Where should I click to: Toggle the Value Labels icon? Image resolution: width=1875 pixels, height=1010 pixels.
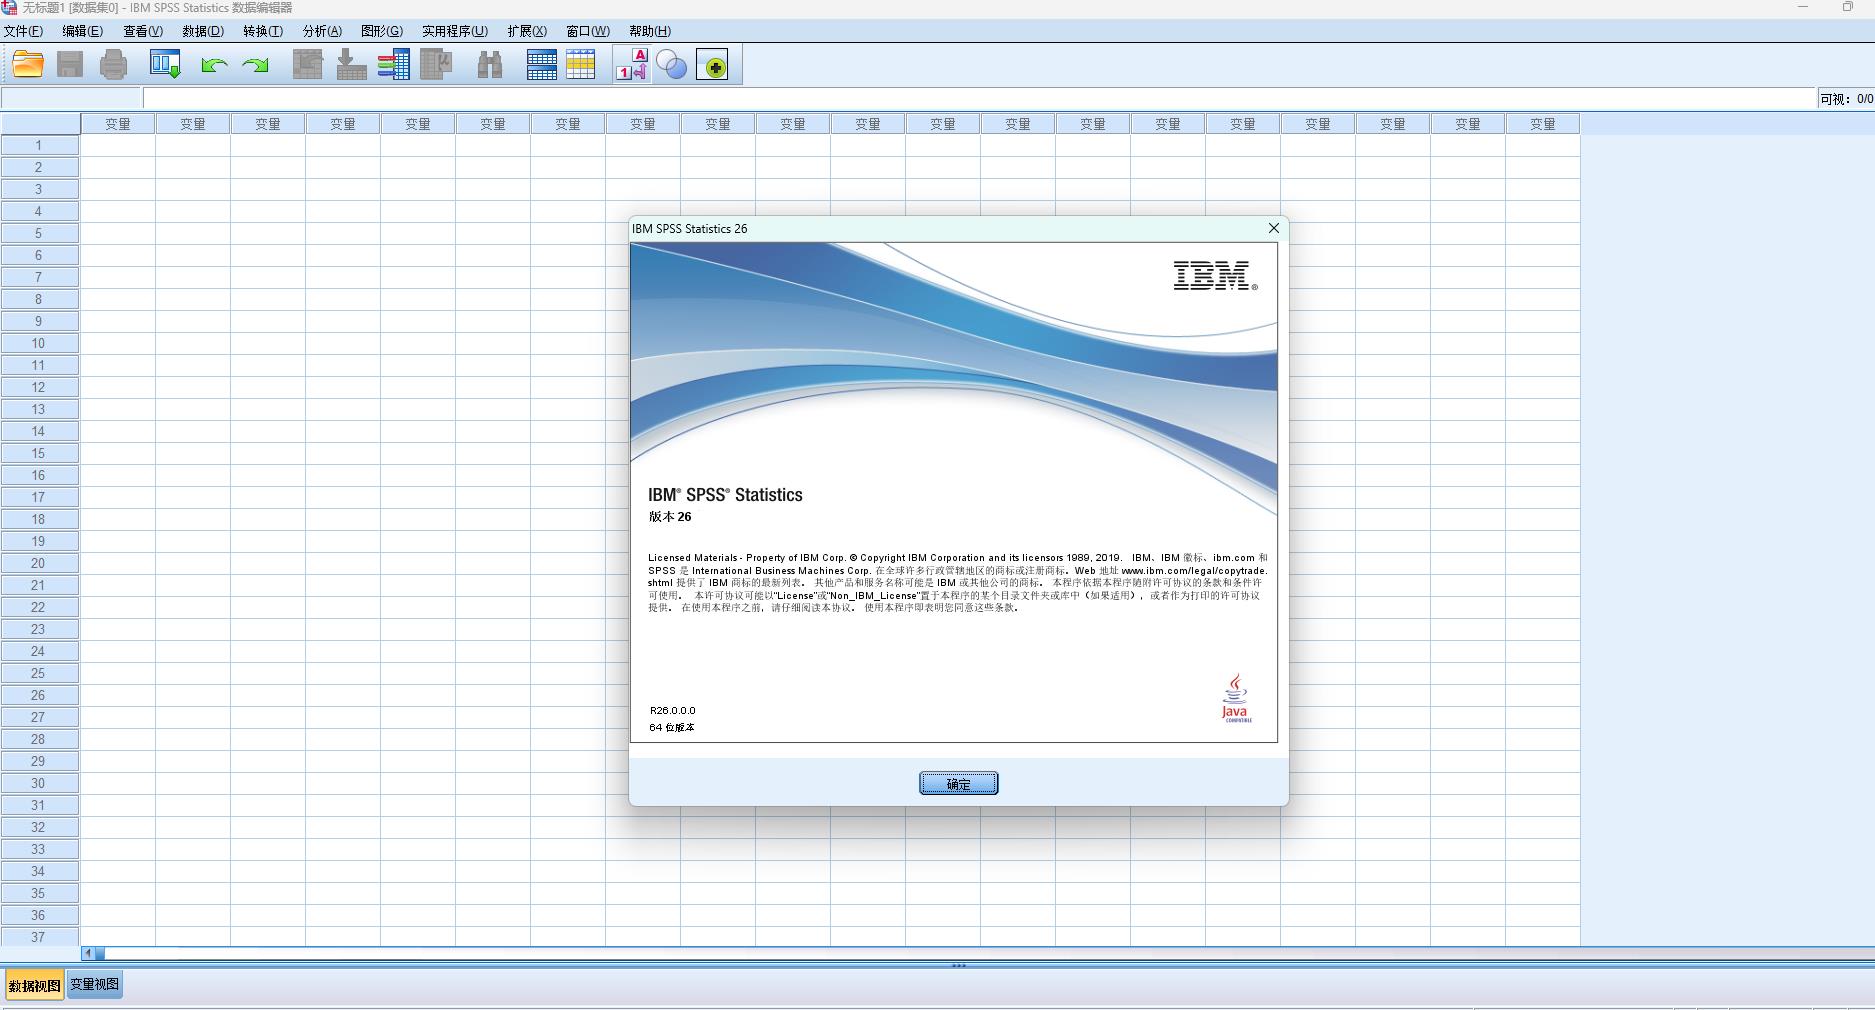(x=632, y=65)
